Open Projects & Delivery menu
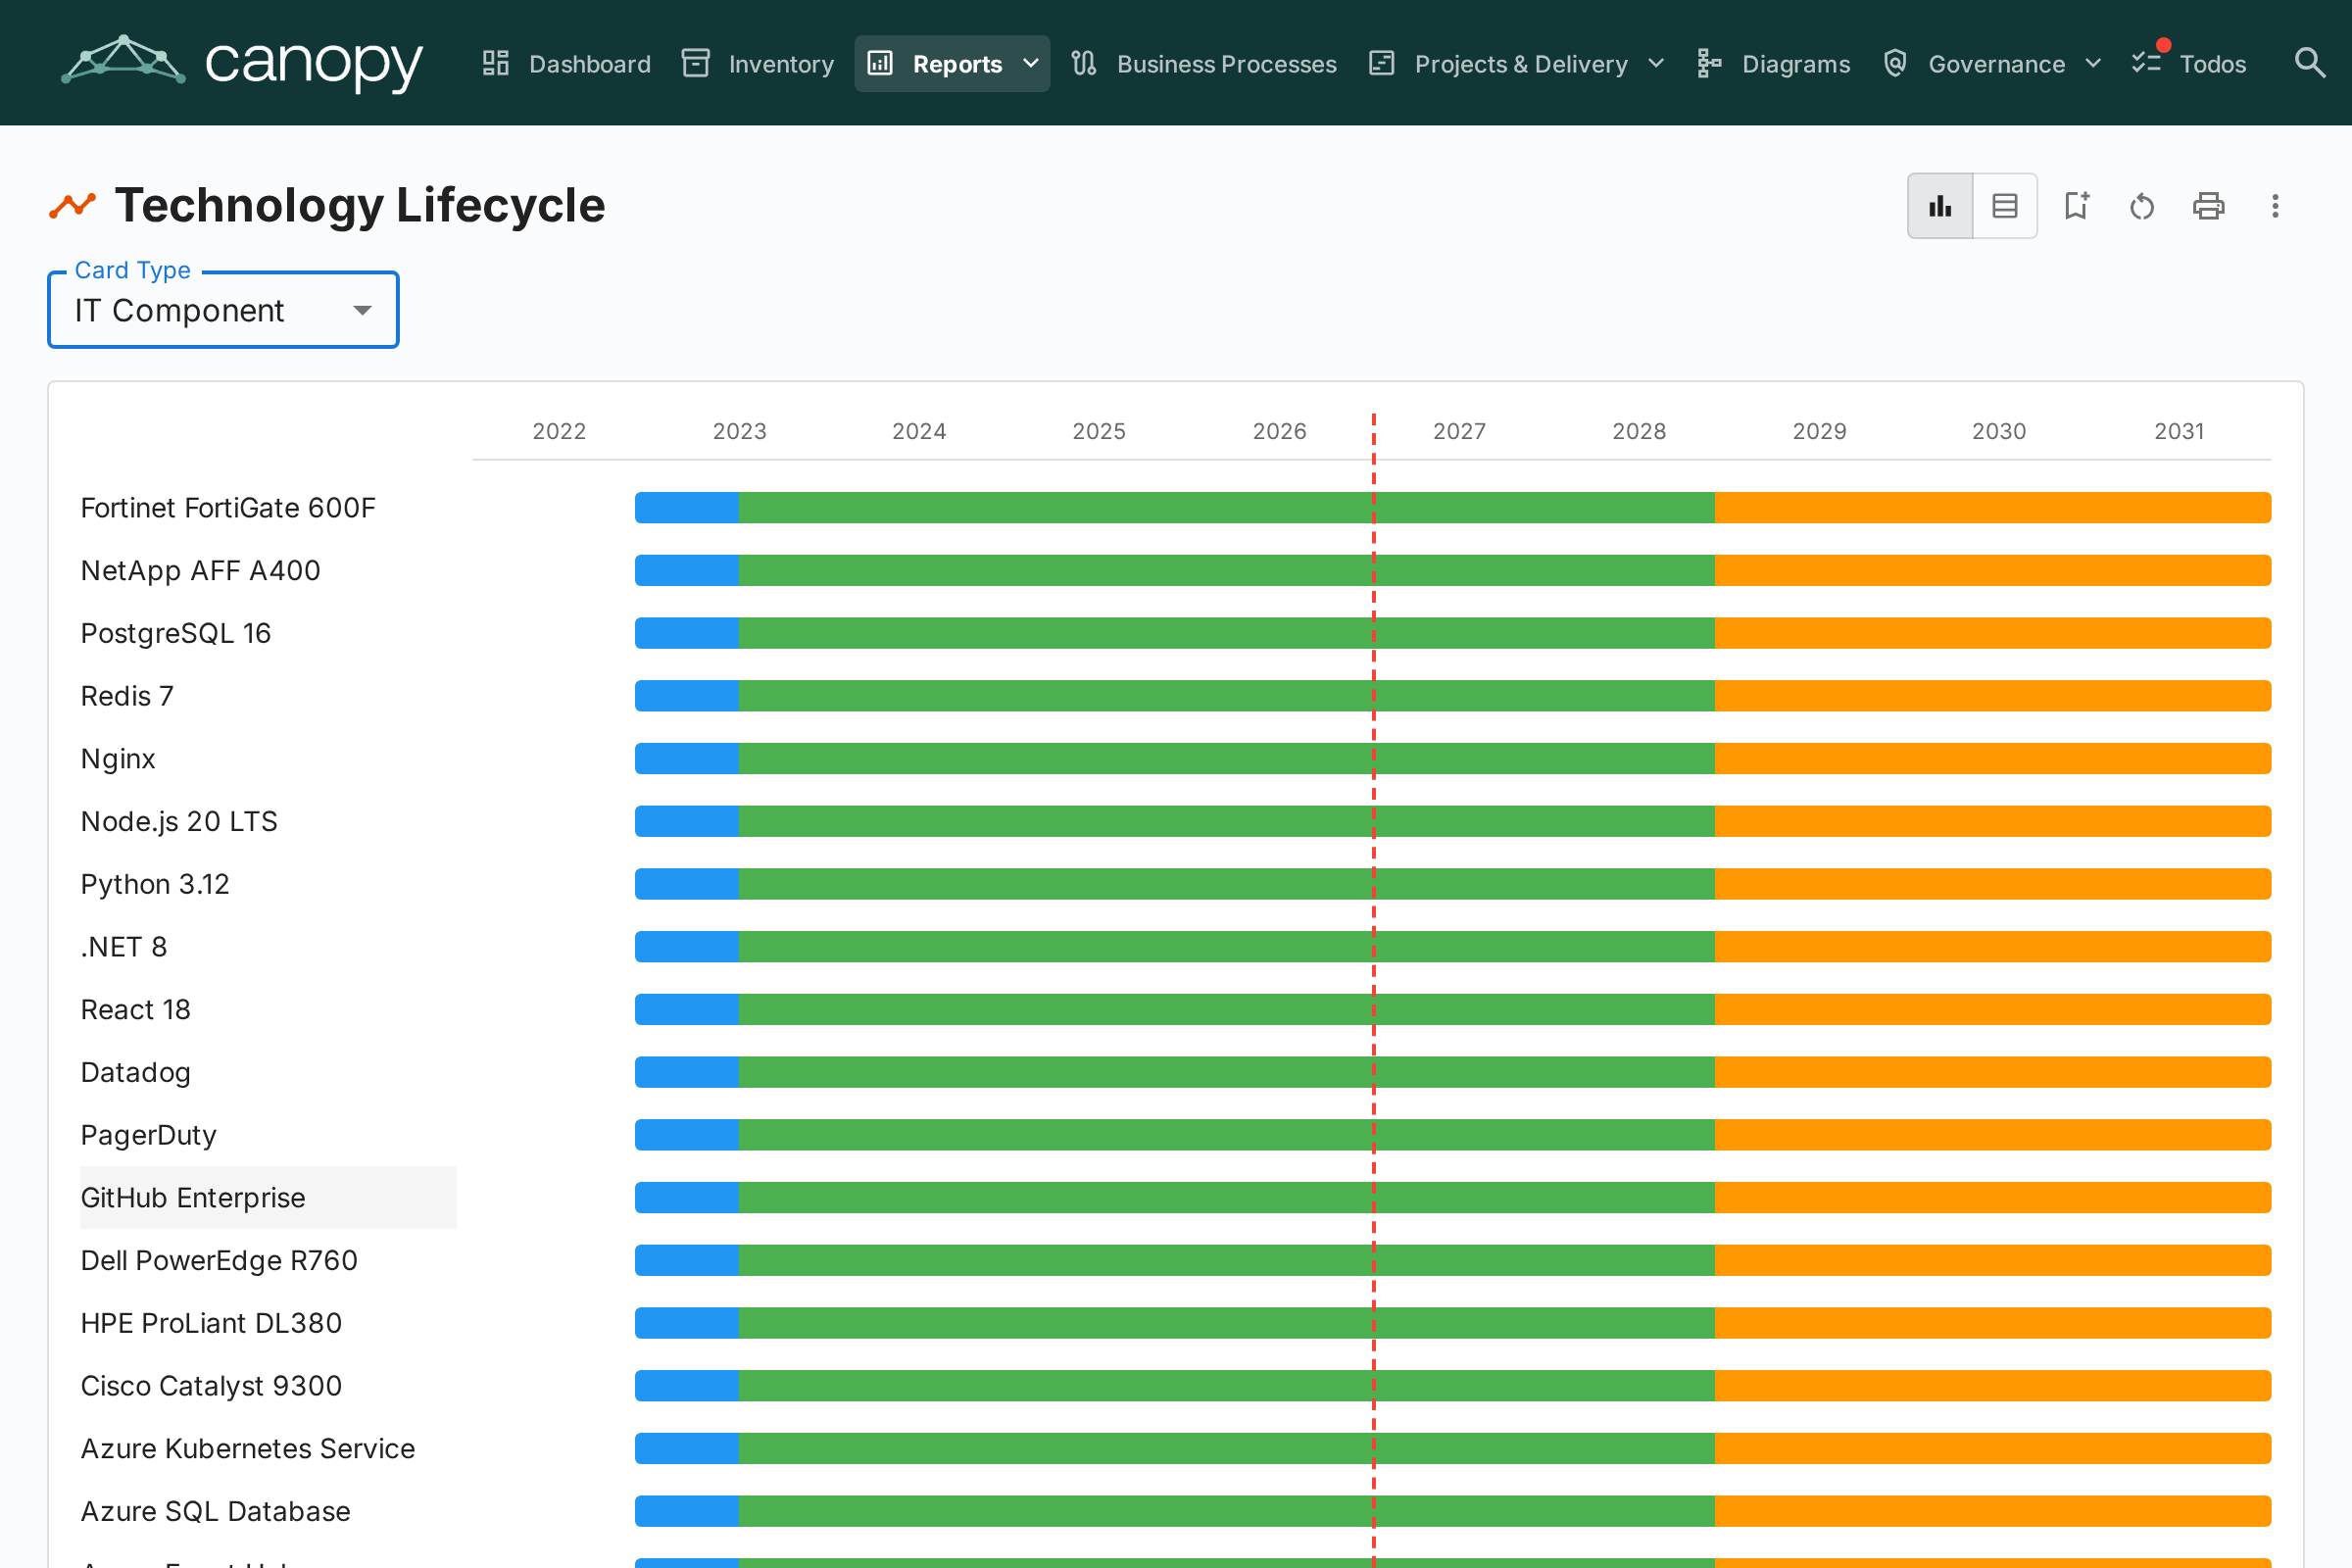This screenshot has width=2352, height=1568. click(x=1516, y=64)
